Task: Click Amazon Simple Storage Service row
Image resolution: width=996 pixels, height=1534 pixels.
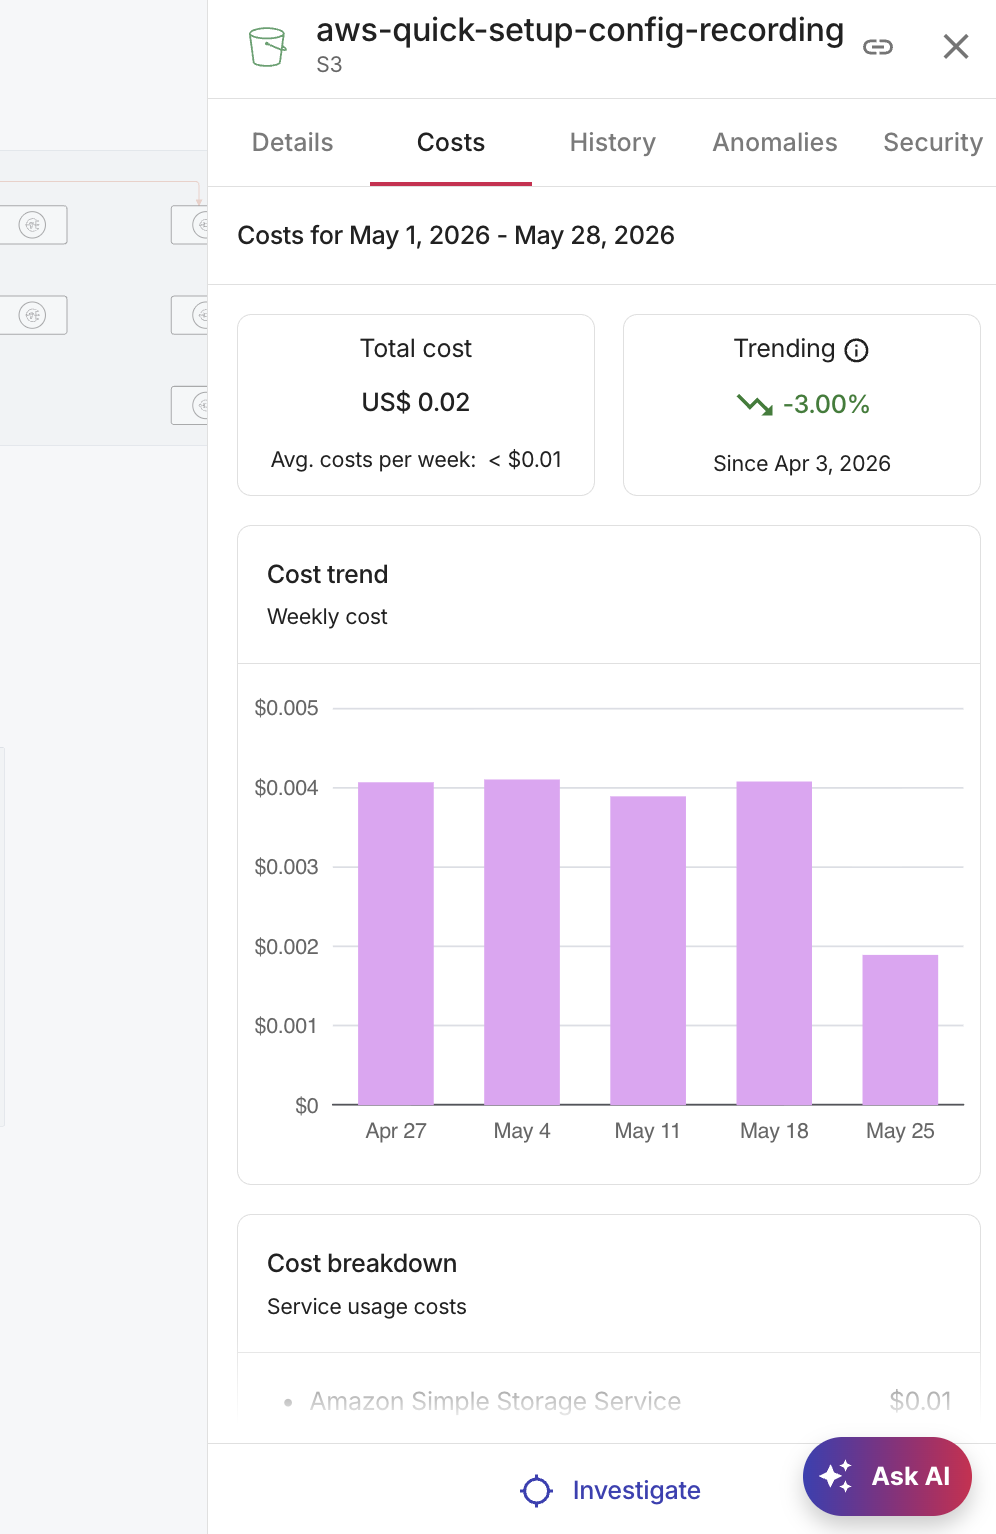Action: click(609, 1401)
